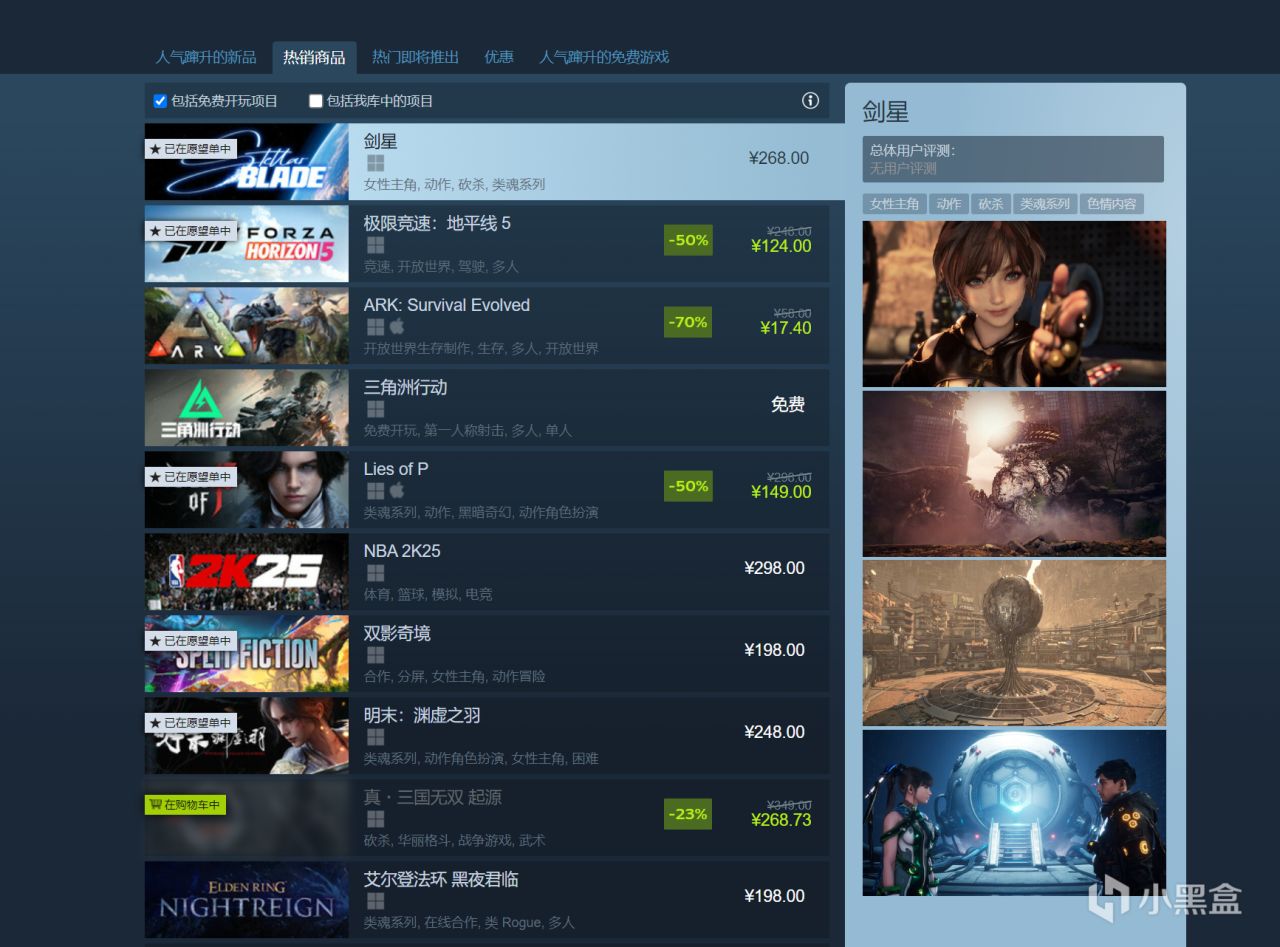
Task: Click 总体用户评测 review summary box
Action: coord(1013,159)
